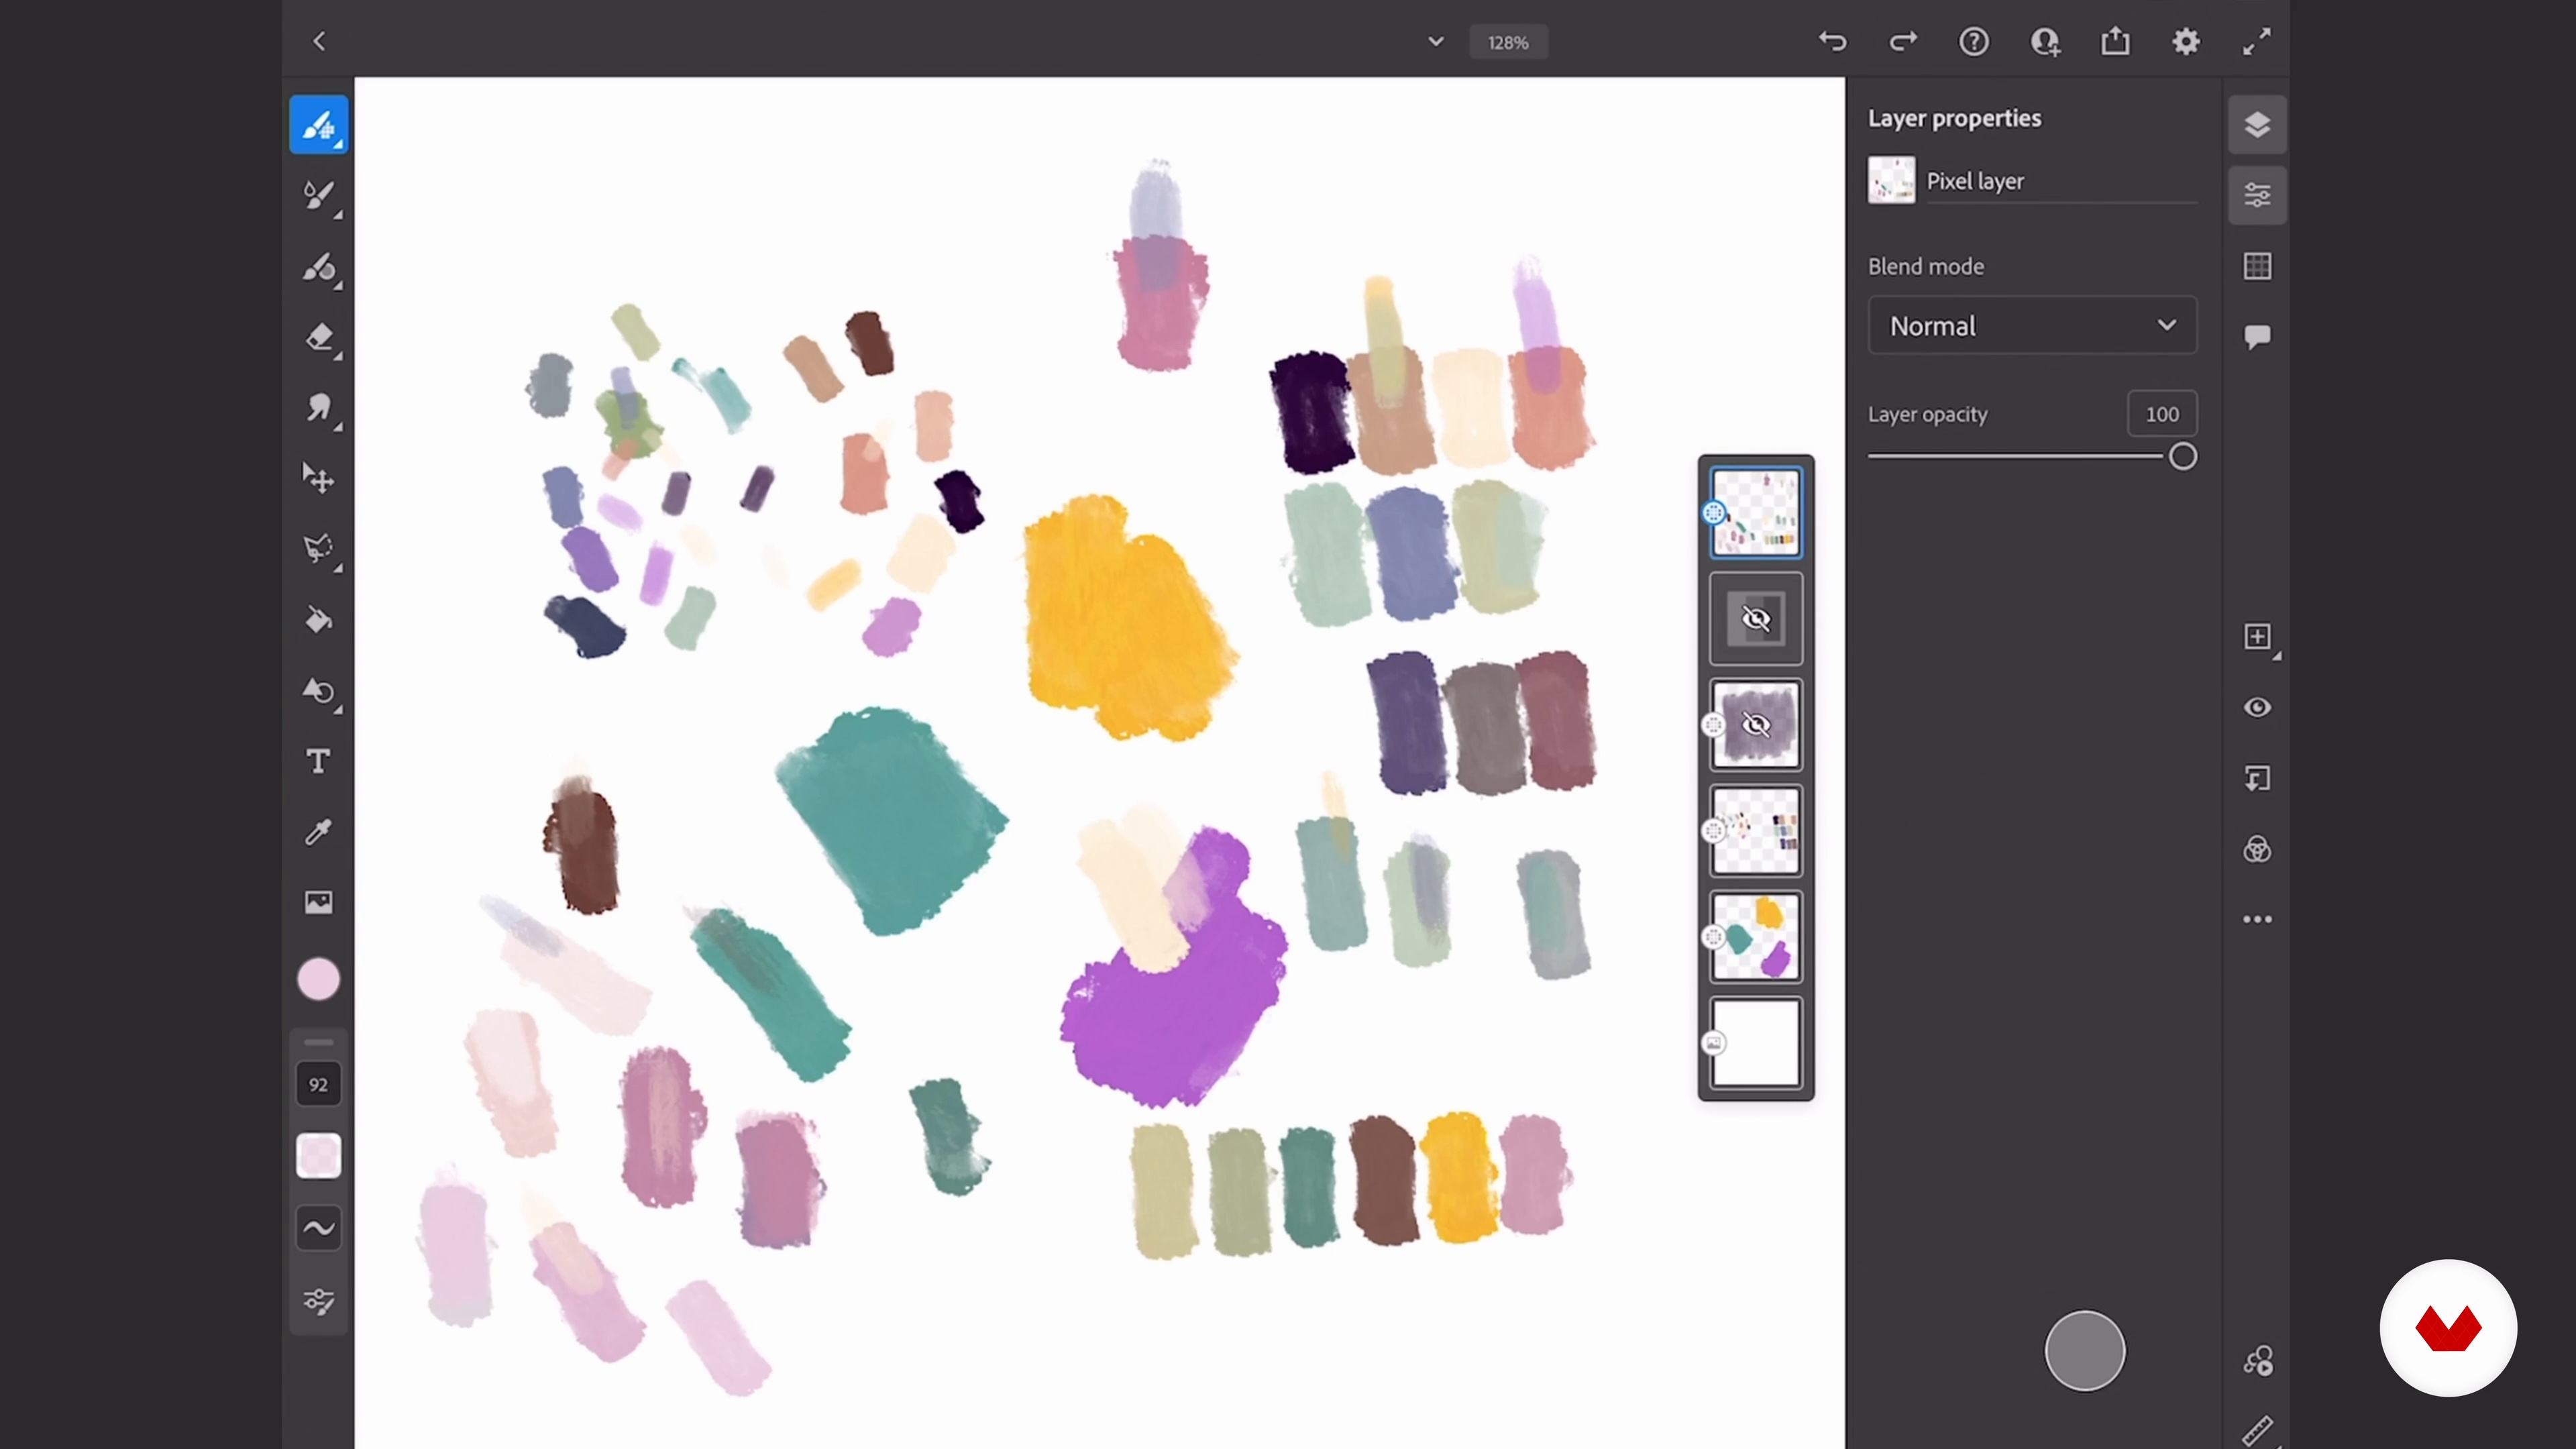The width and height of the screenshot is (2576, 1449).
Task: Select the Lasso selection tool
Action: 319,549
